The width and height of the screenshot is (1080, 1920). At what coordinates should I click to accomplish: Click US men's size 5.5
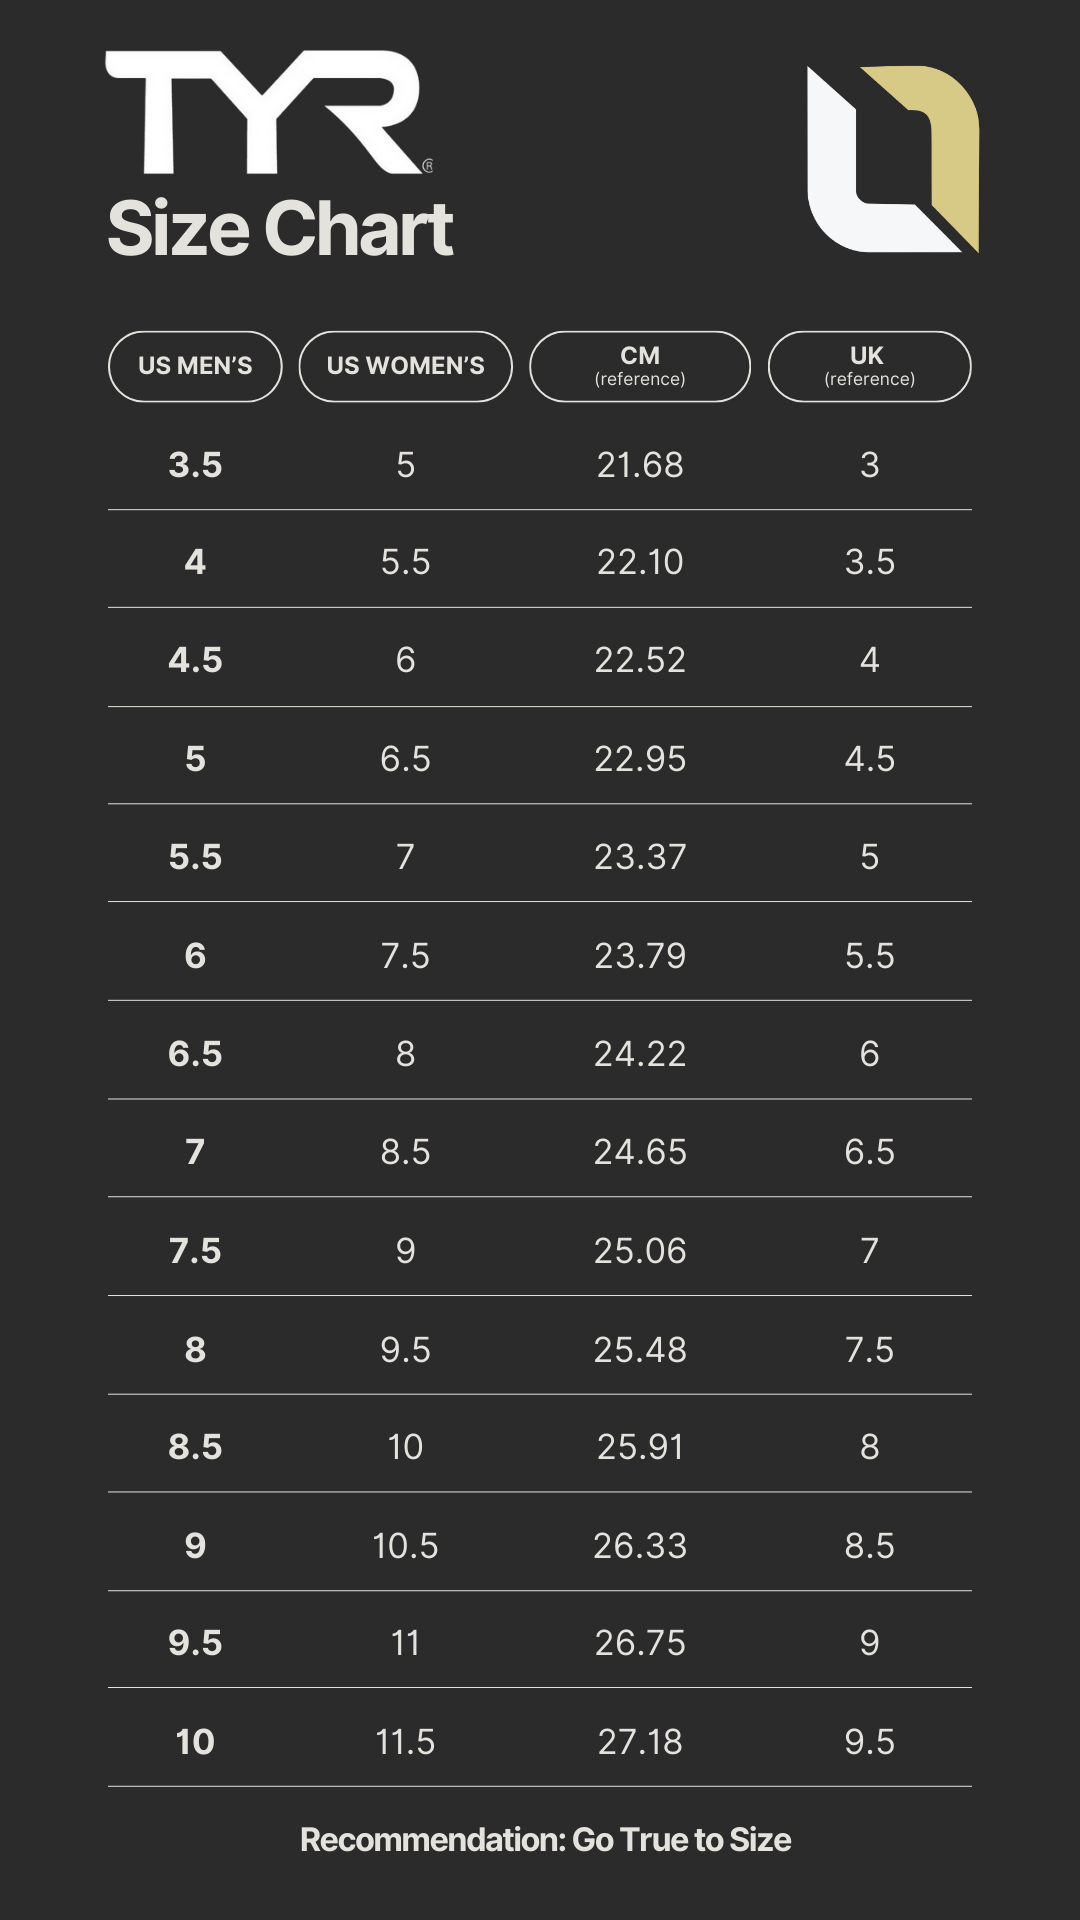pyautogui.click(x=195, y=857)
